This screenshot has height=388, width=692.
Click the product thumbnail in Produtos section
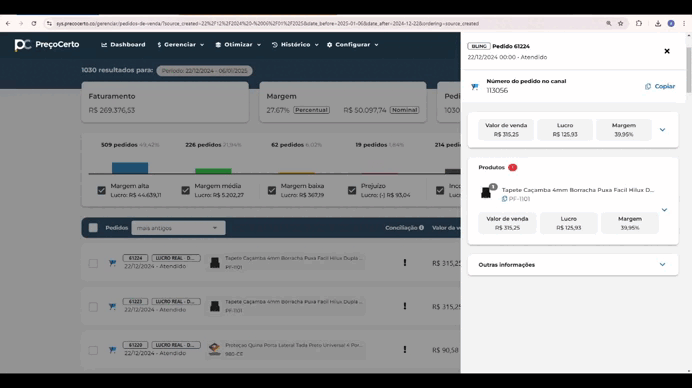pyautogui.click(x=486, y=193)
